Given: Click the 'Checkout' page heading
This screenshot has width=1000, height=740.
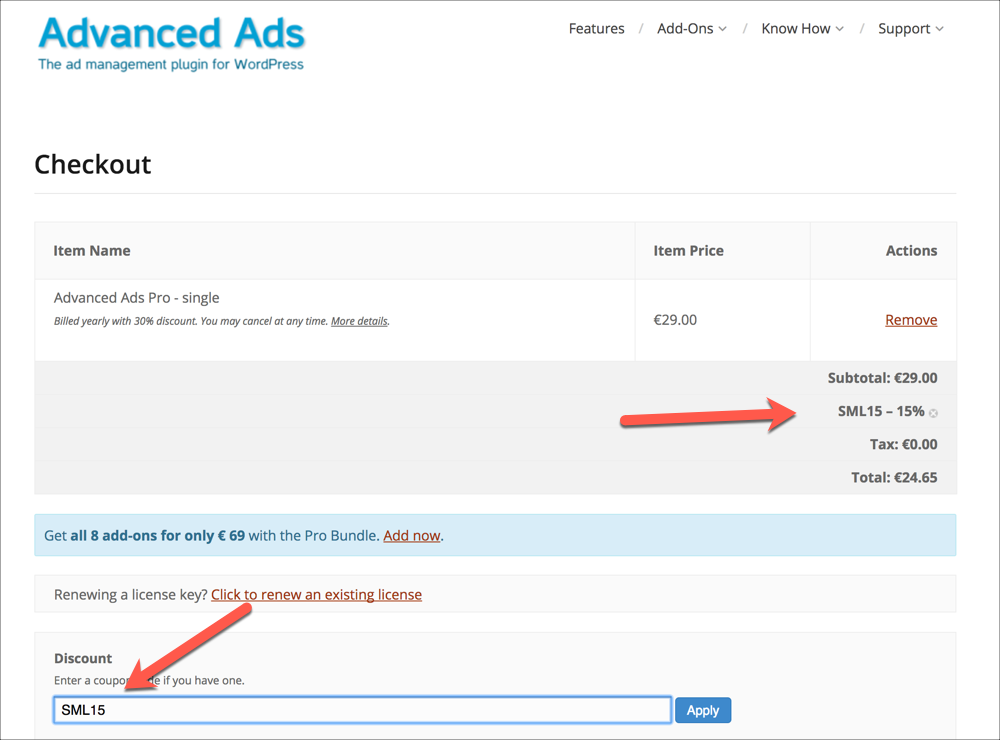Looking at the screenshot, I should (93, 165).
